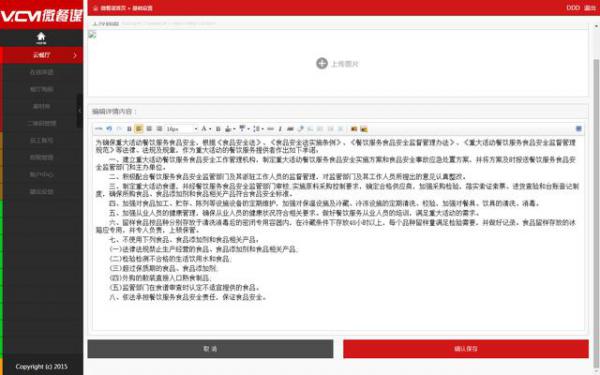Select the highlighted align-left button
Screen dimensions: 600x375
[139, 129]
